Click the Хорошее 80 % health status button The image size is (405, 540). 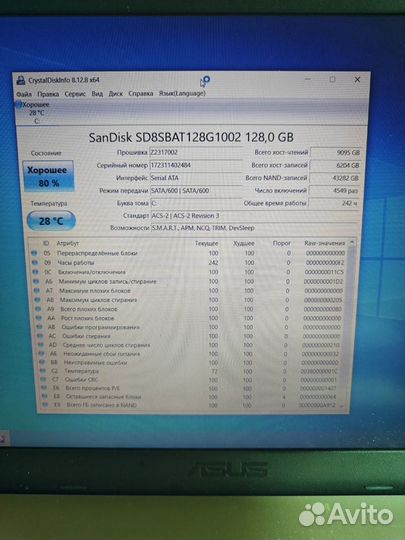pyautogui.click(x=48, y=176)
